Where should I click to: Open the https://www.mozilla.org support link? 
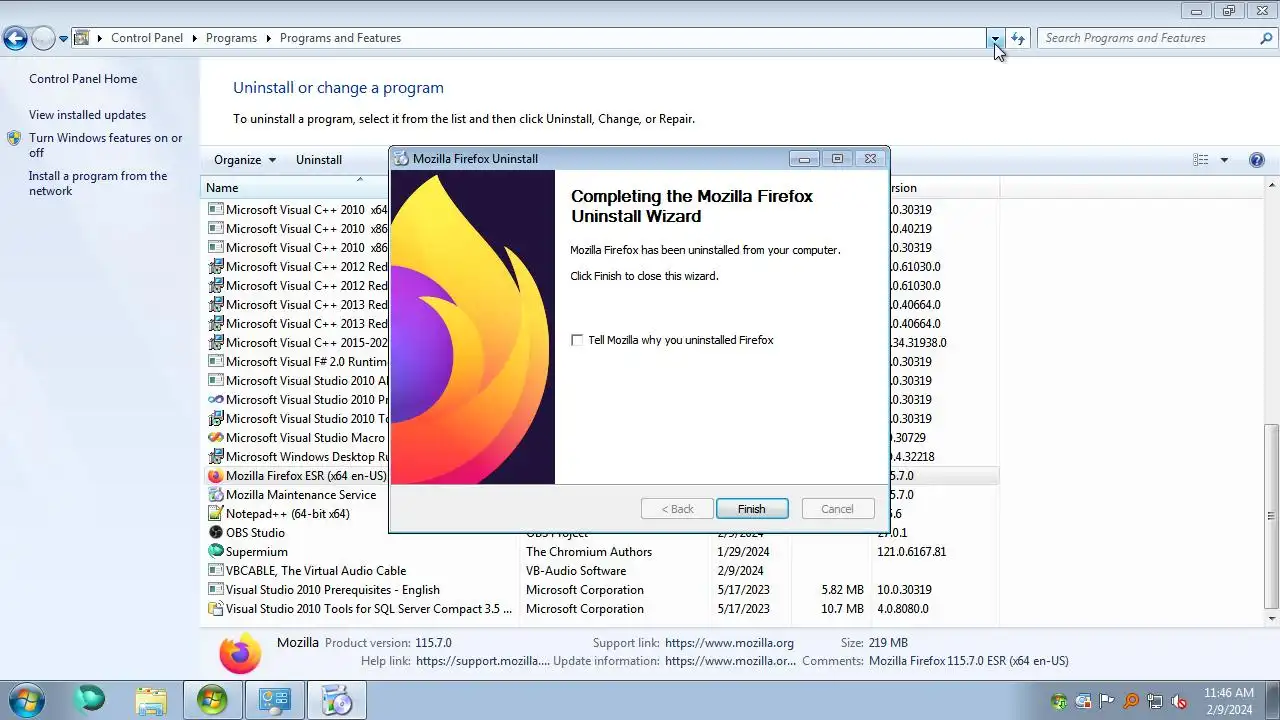coord(729,643)
